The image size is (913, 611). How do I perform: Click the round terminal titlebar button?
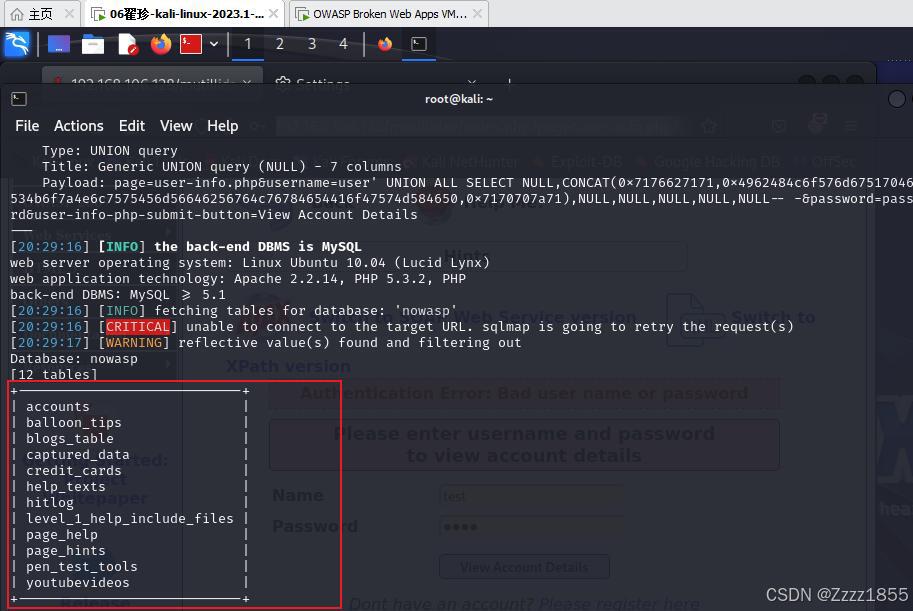point(896,99)
